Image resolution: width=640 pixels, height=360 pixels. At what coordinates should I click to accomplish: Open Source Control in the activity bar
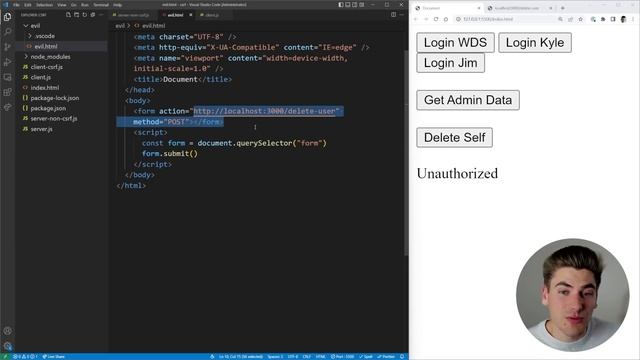7,47
